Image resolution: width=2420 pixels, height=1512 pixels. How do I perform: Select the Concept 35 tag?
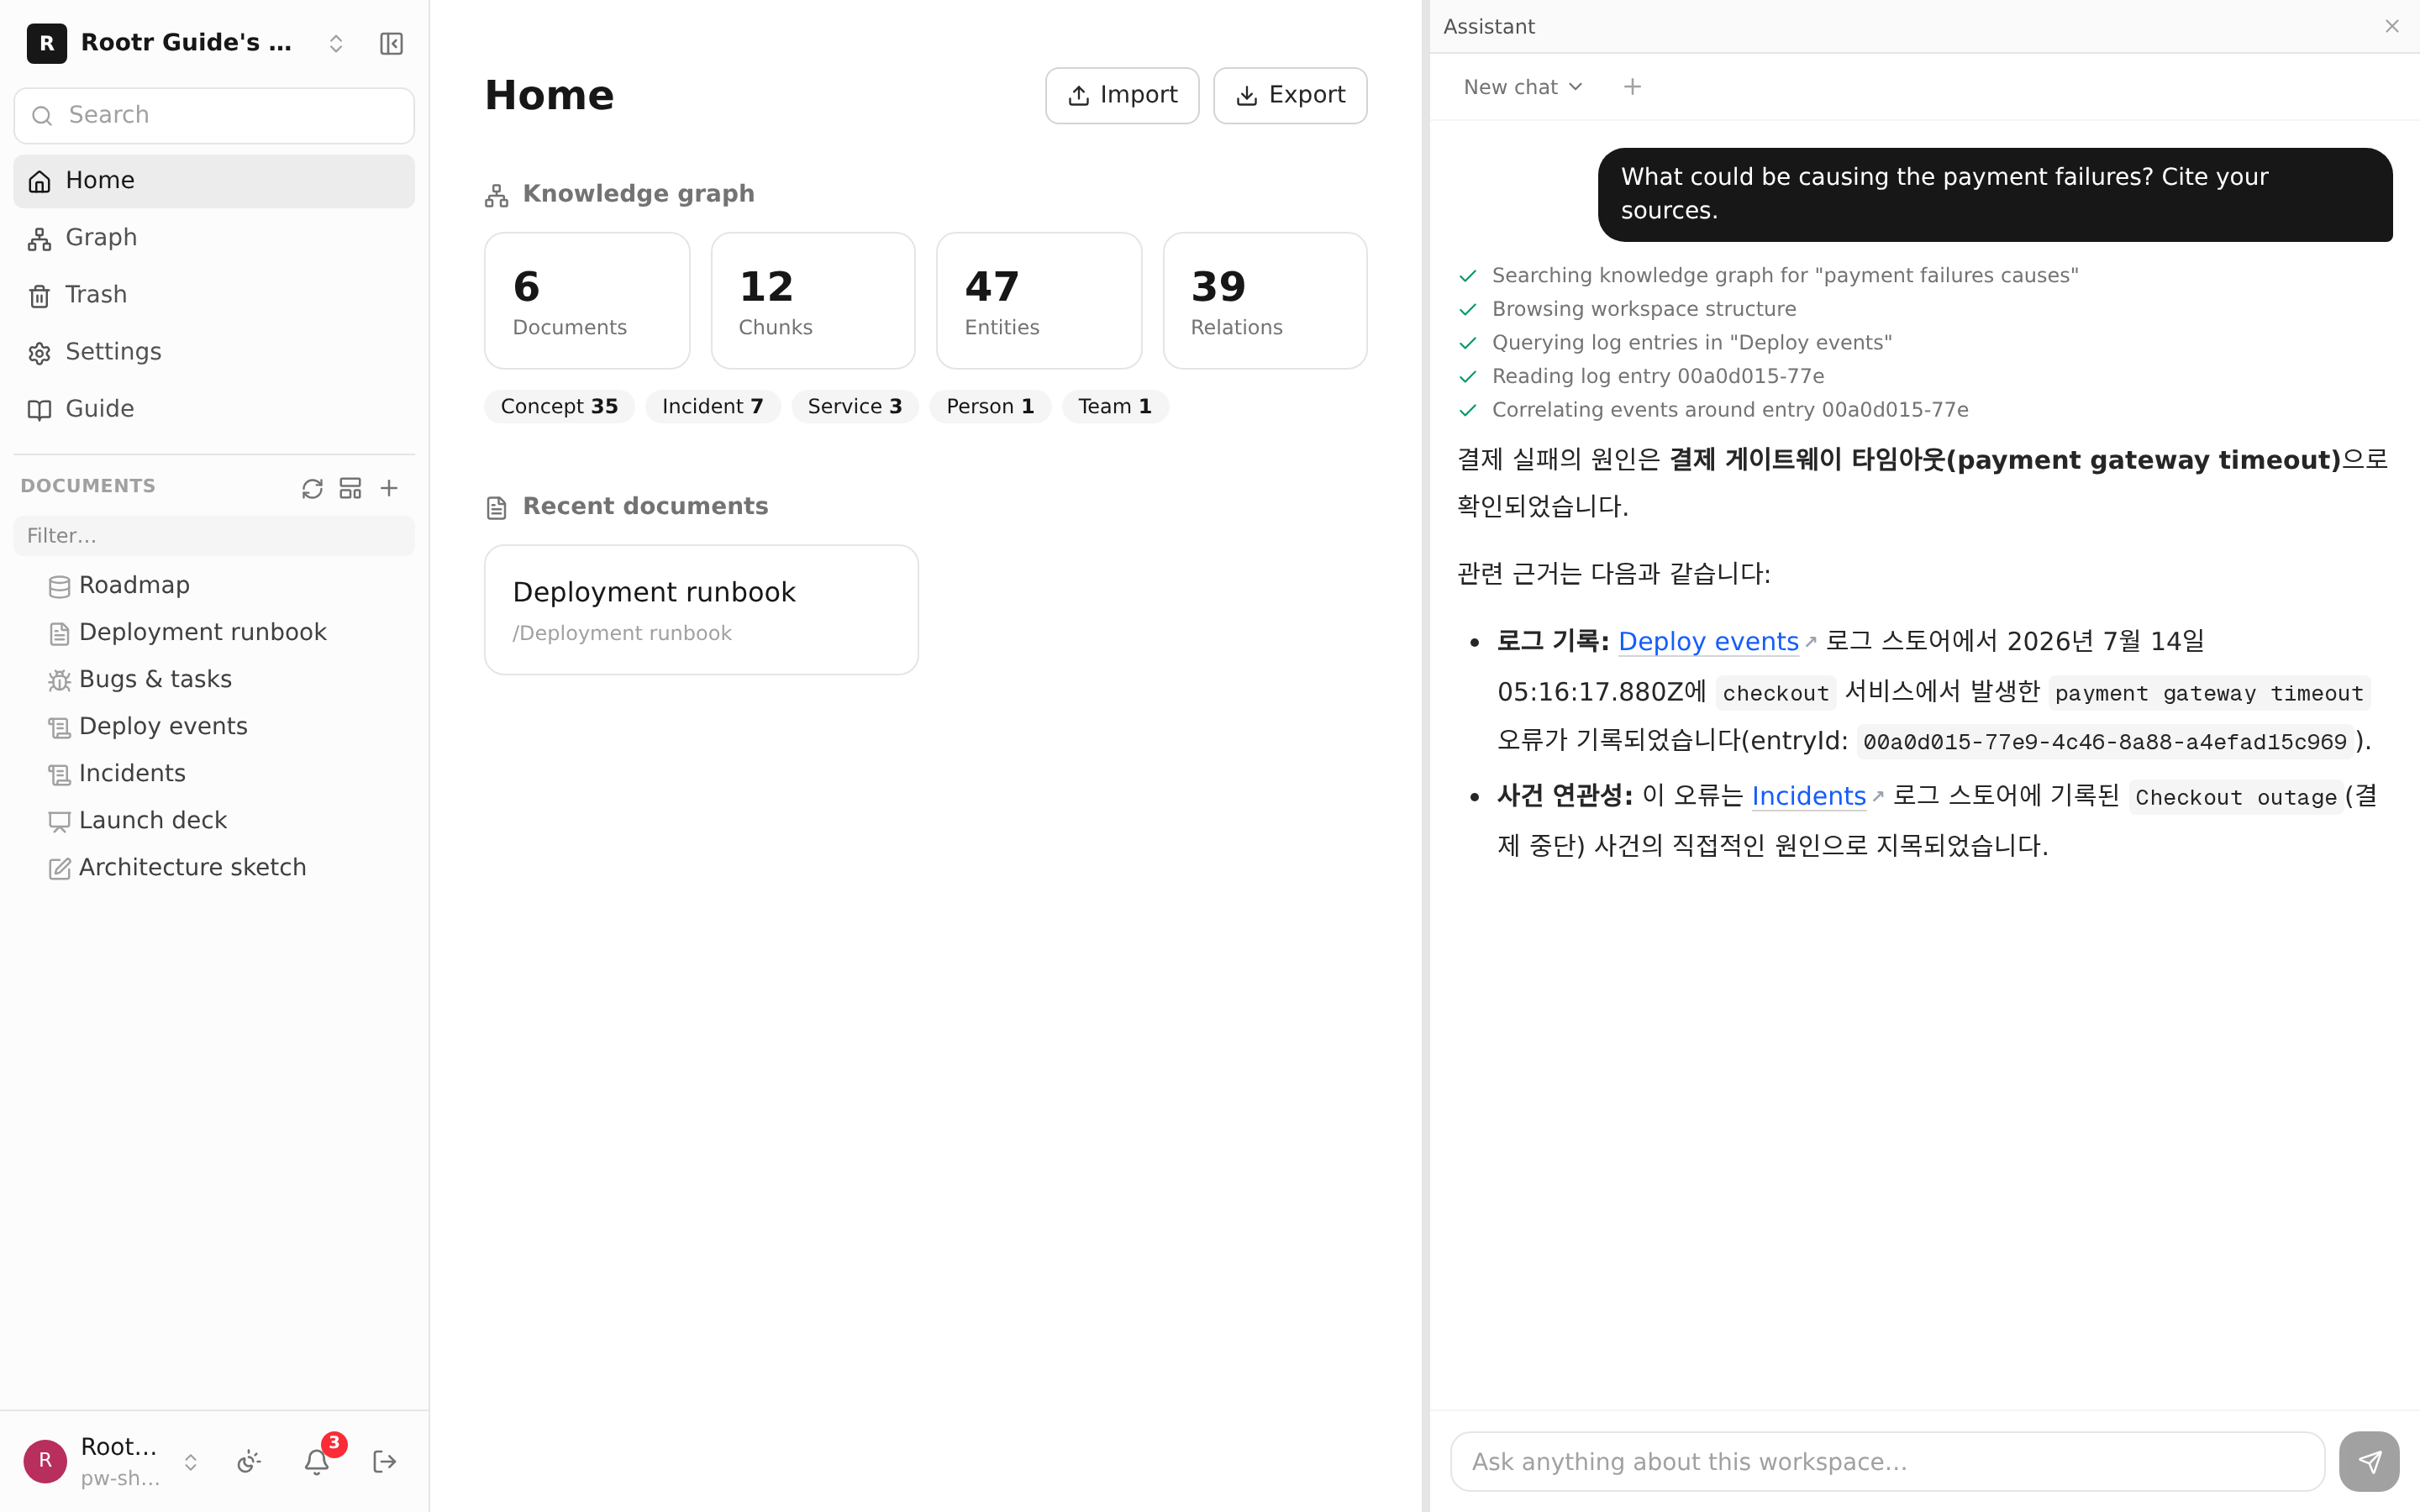tap(559, 407)
